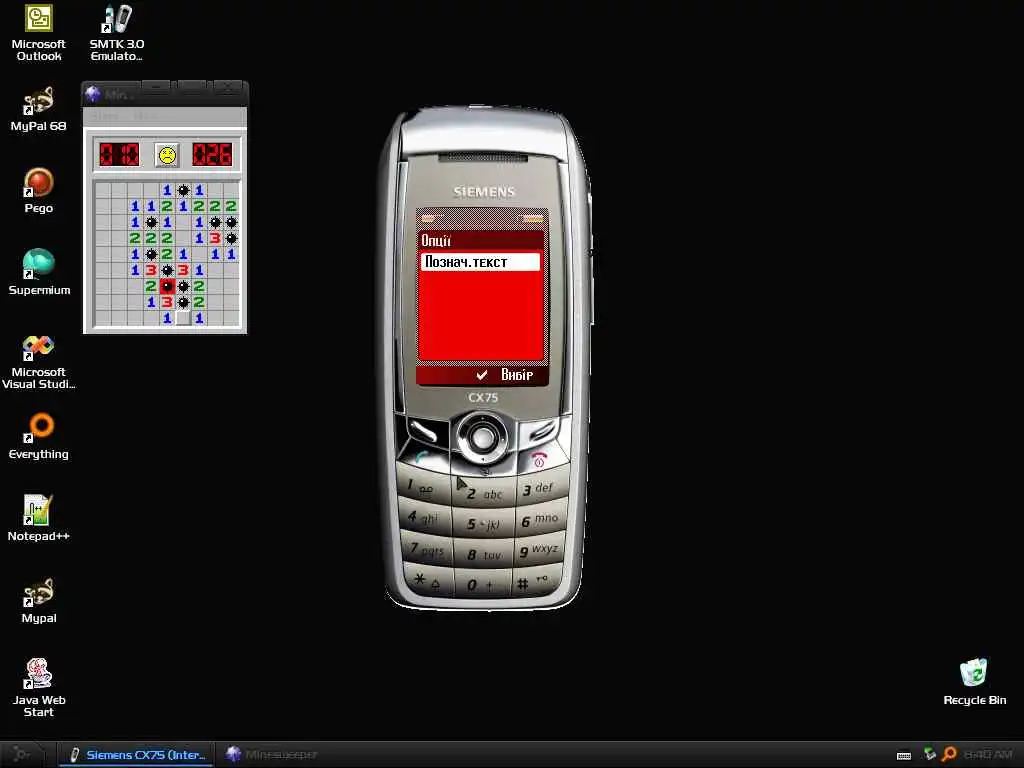Viewport: 1024px width, 768px height.
Task: Open the Everything search shortcut
Action: click(x=39, y=437)
